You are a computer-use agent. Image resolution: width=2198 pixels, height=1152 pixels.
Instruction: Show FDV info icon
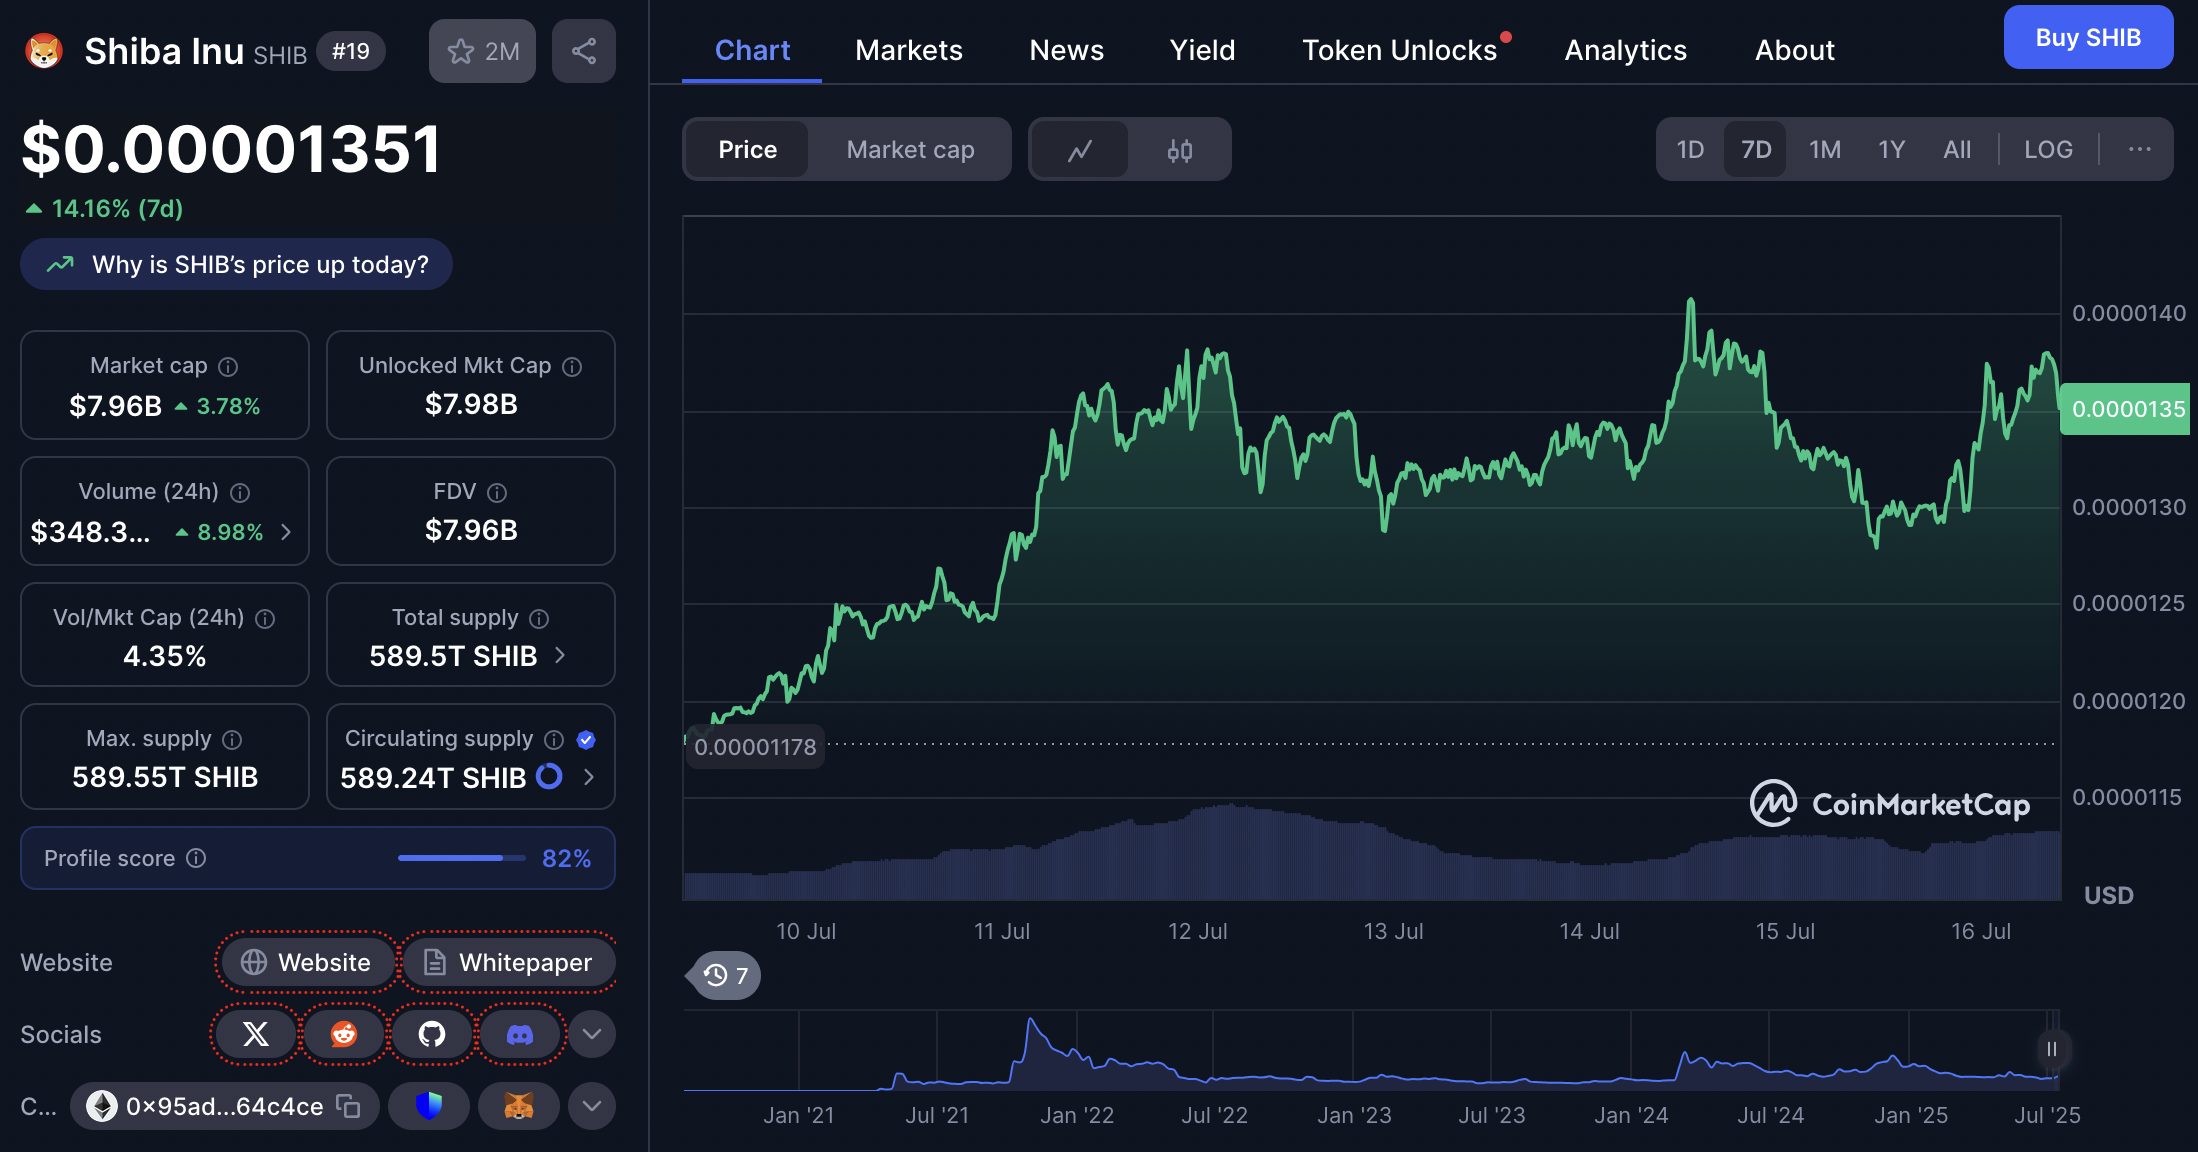pyautogui.click(x=497, y=493)
